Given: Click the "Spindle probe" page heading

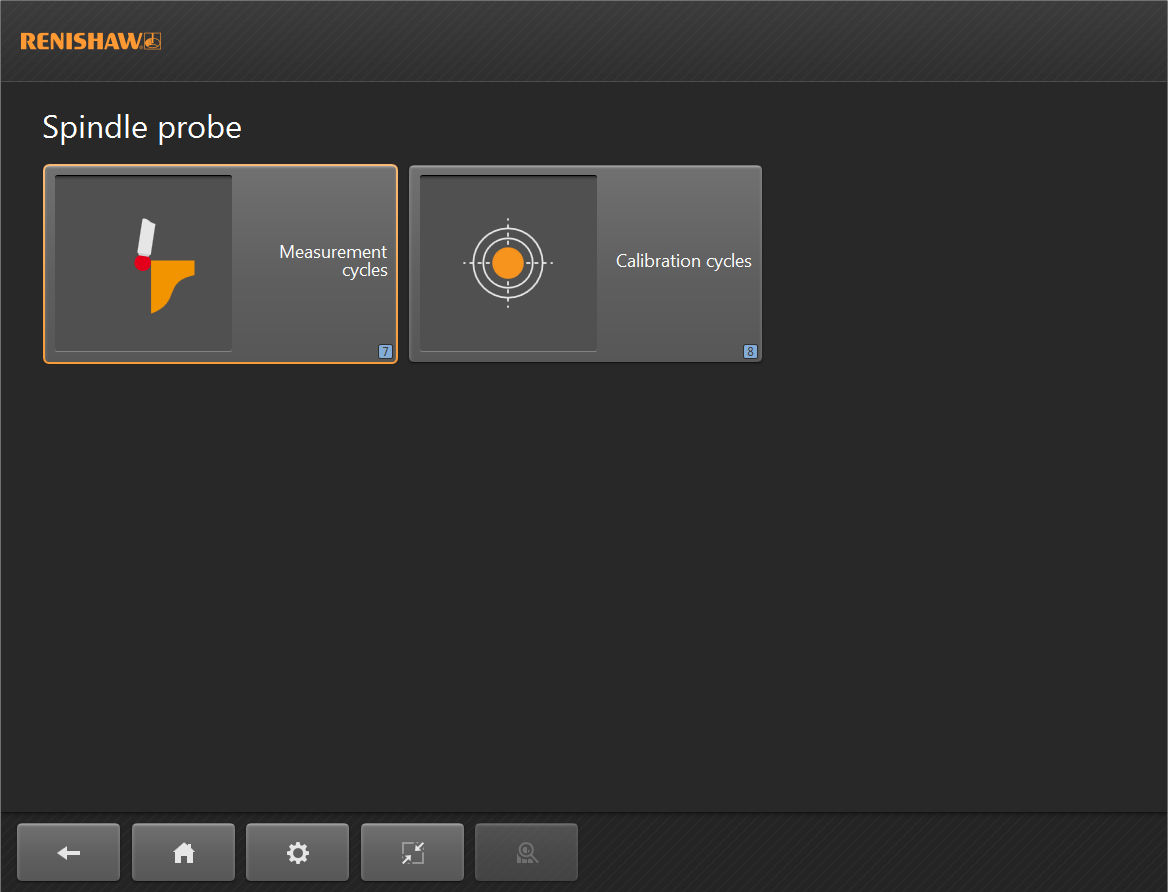Looking at the screenshot, I should [x=142, y=128].
